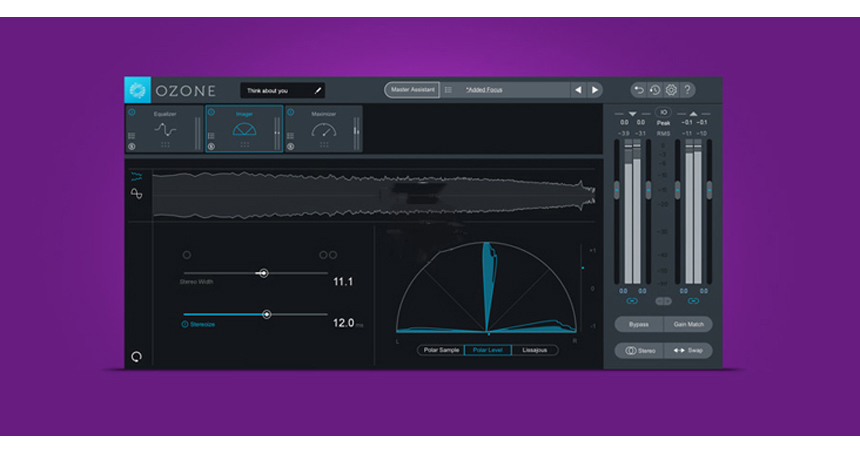Viewport: 860px width, 451px height.
Task: Toggle Equalizer module power button
Action: pos(132,112)
